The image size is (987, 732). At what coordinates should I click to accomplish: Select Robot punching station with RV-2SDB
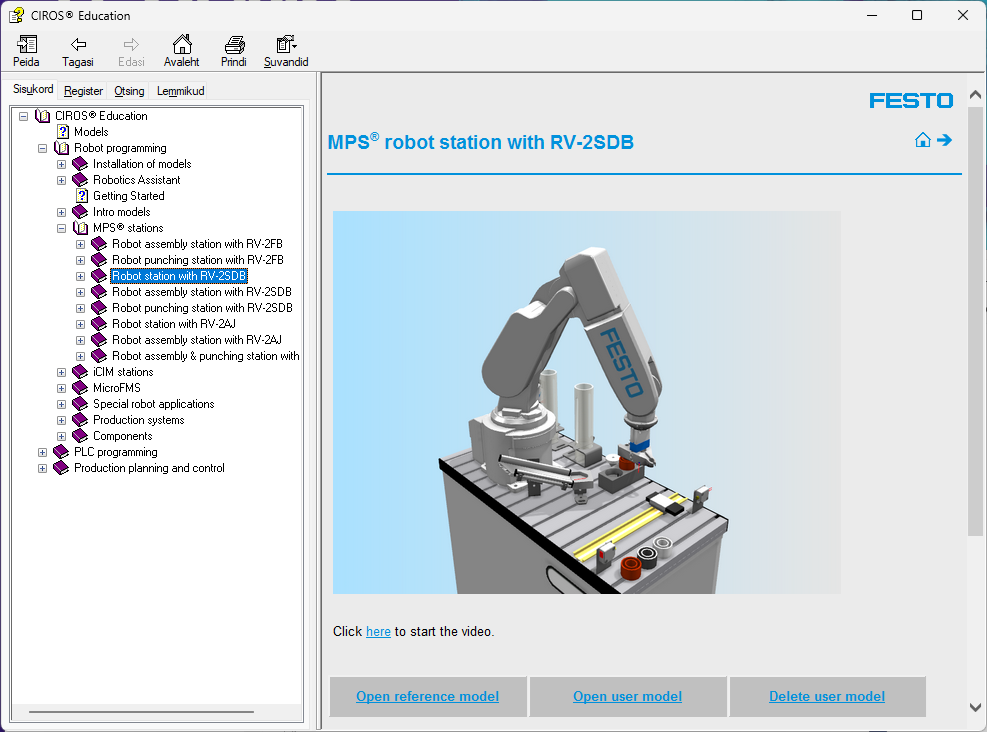pos(203,308)
